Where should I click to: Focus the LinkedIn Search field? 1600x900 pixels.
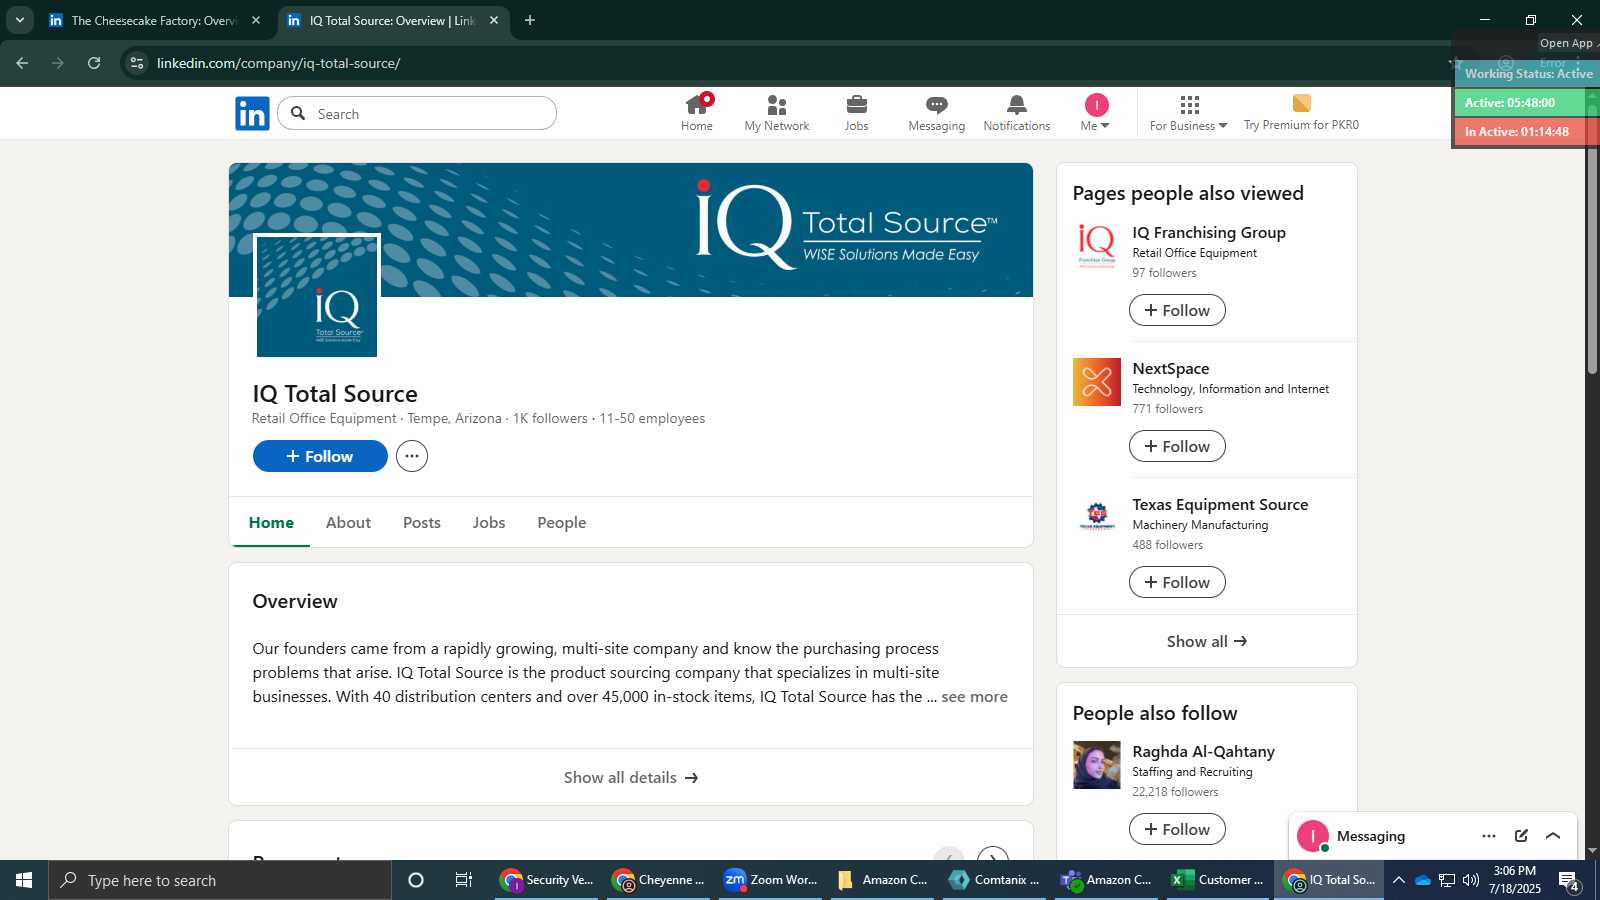point(417,113)
